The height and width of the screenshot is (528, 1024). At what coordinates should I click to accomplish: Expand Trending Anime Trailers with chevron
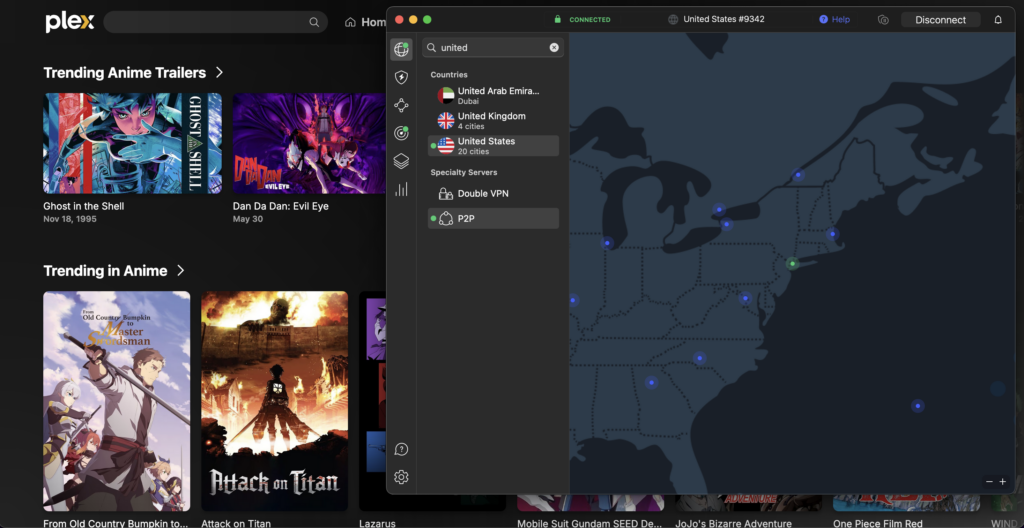coord(219,73)
